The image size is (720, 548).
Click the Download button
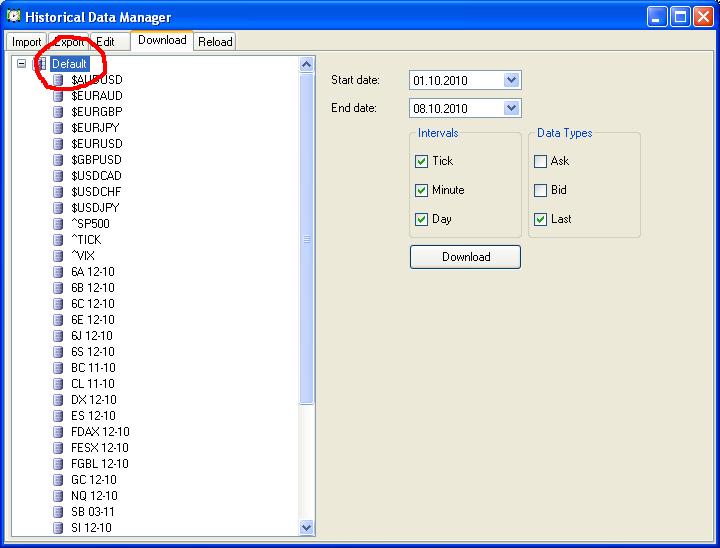click(465, 257)
